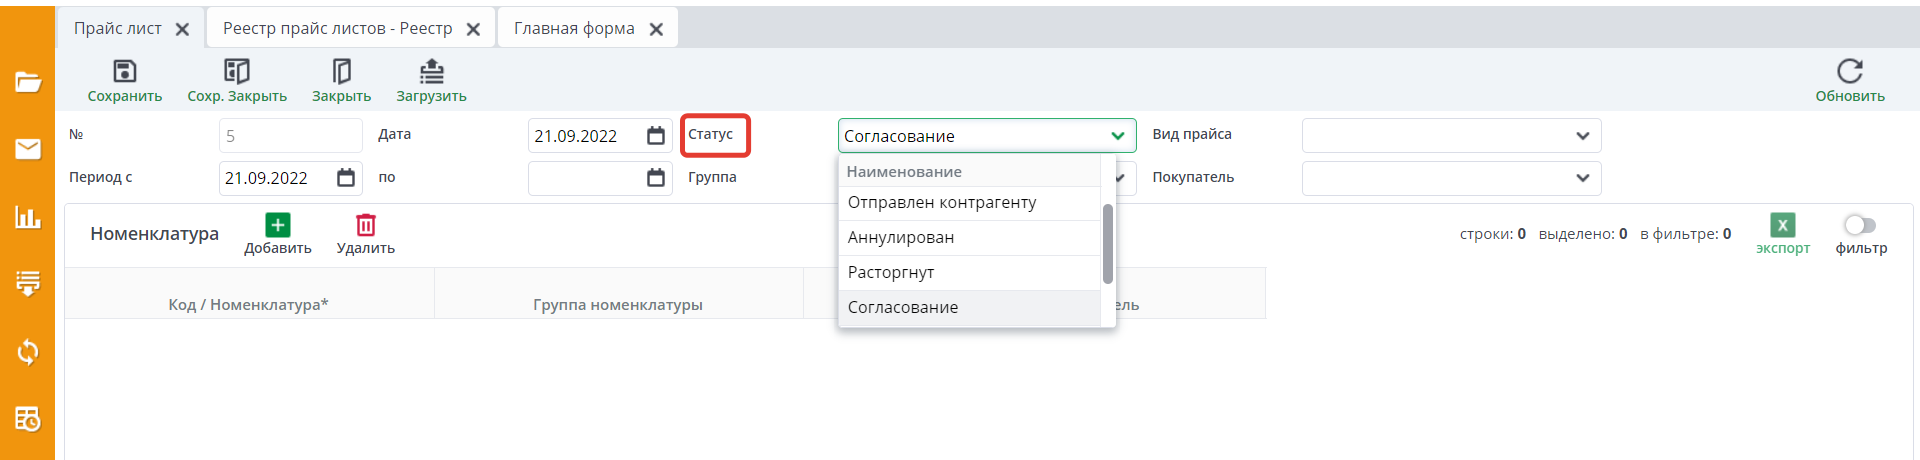Click the Excel экспорт icon

pos(1782,225)
